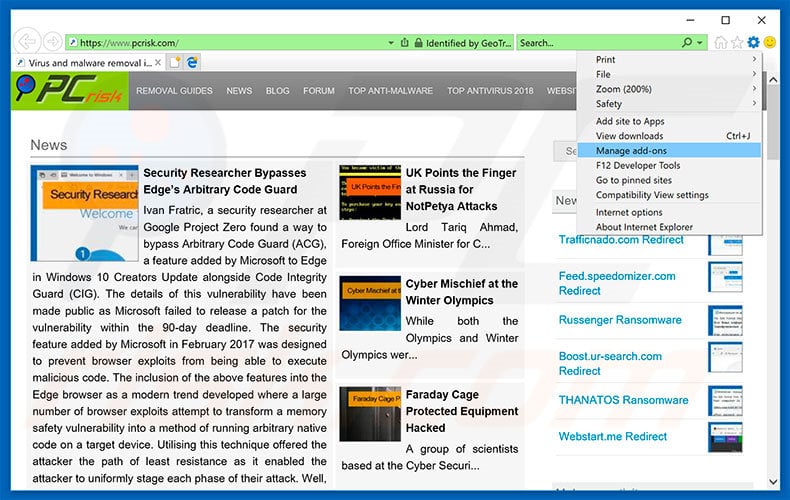Screen dimensions: 790x500
Task: Open REMOVAL GUIDES nav item
Action: tap(174, 91)
